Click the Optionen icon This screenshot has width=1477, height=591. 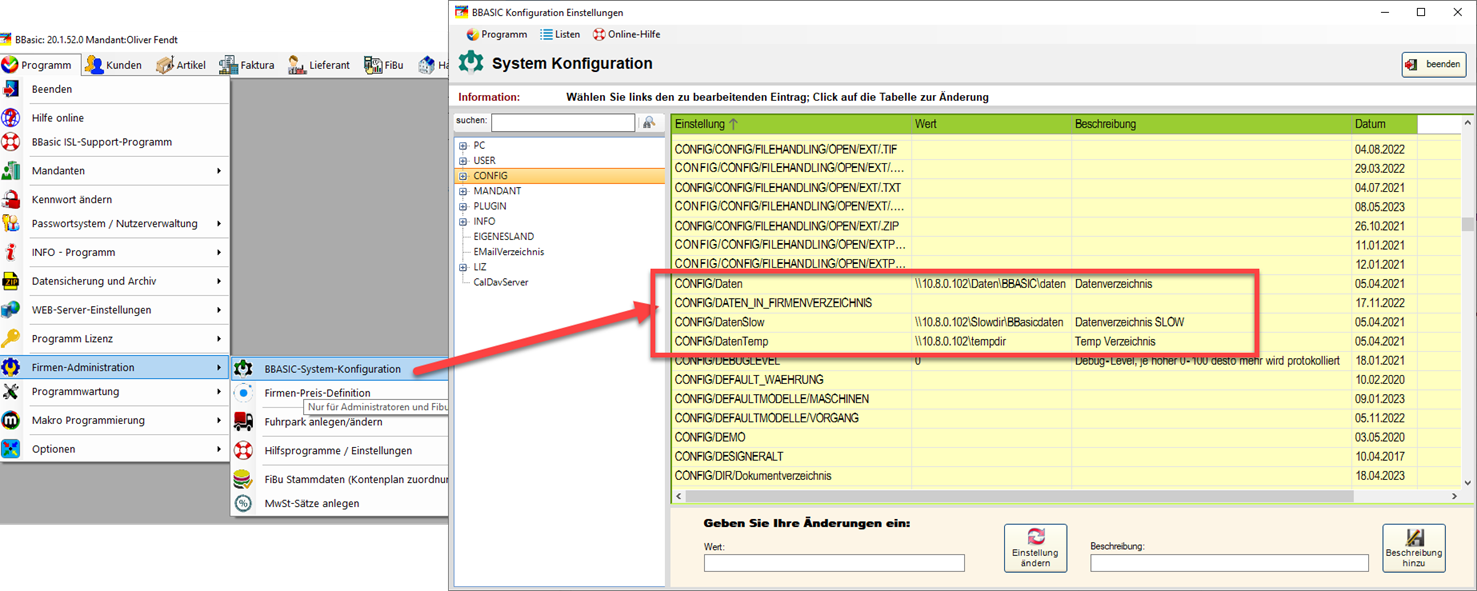[11, 449]
